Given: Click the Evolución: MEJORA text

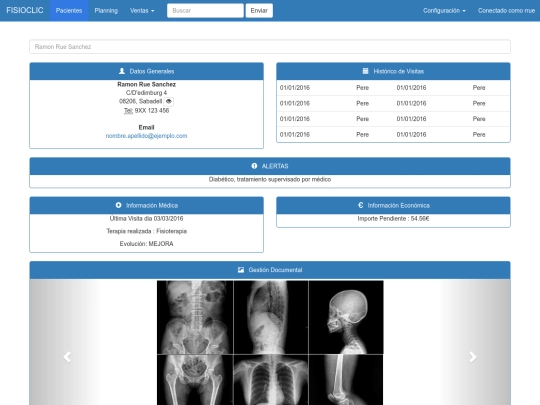Looking at the screenshot, I should click(x=146, y=244).
